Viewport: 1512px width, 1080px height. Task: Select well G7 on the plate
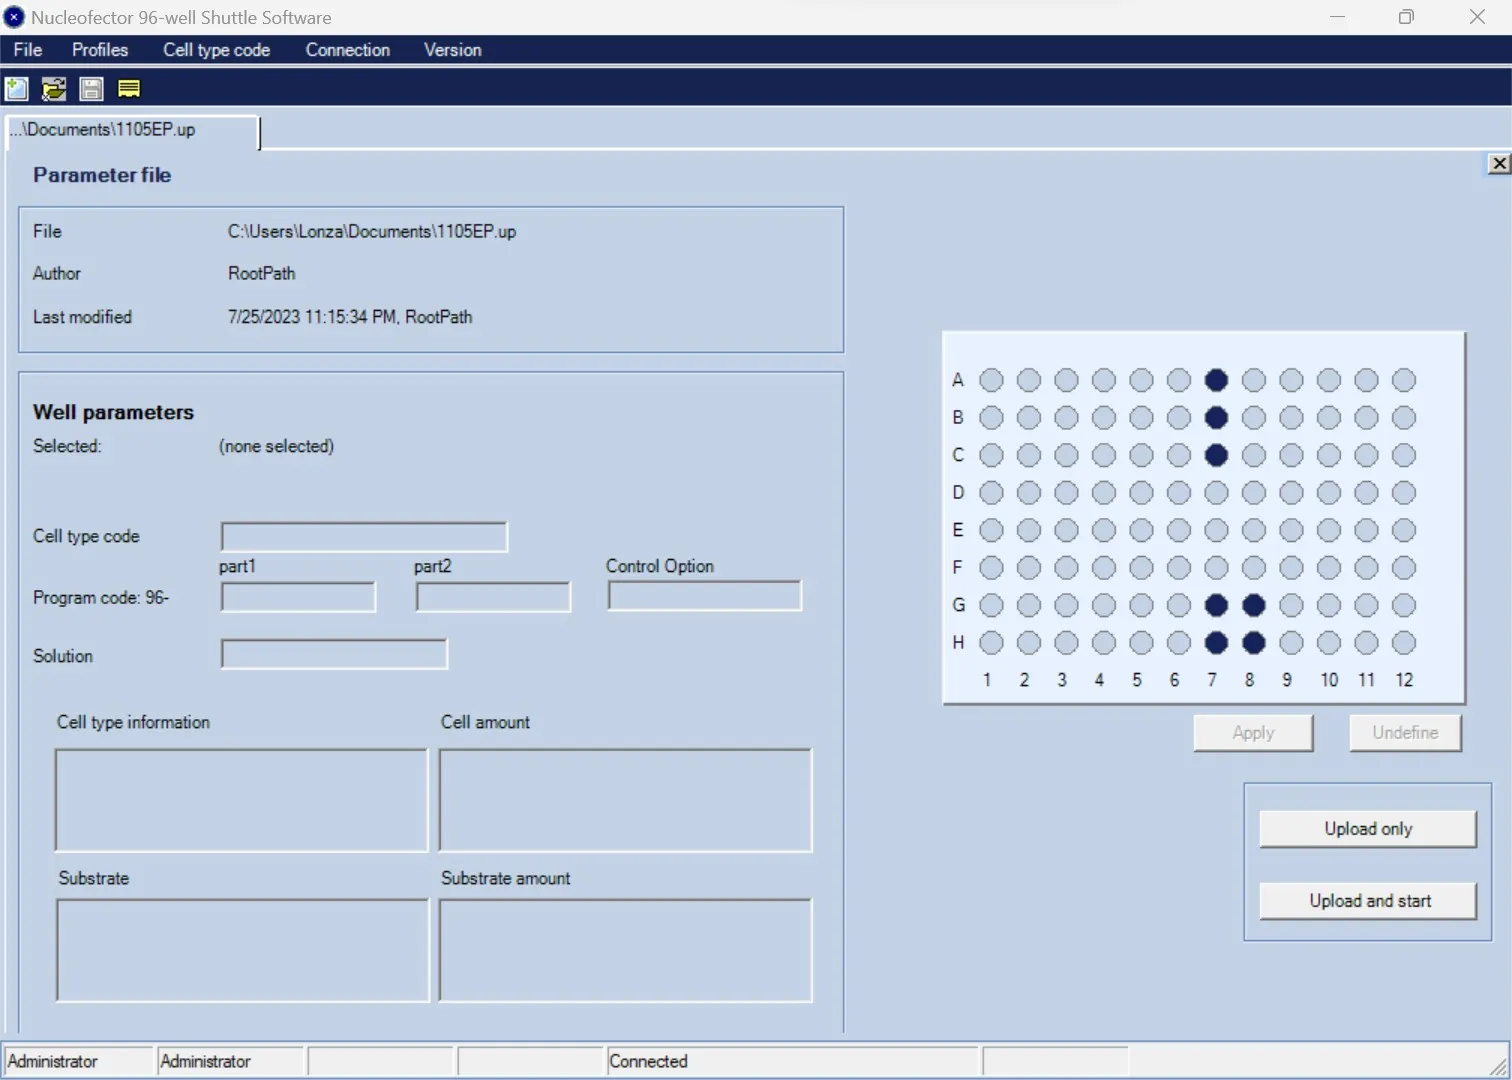1216,605
